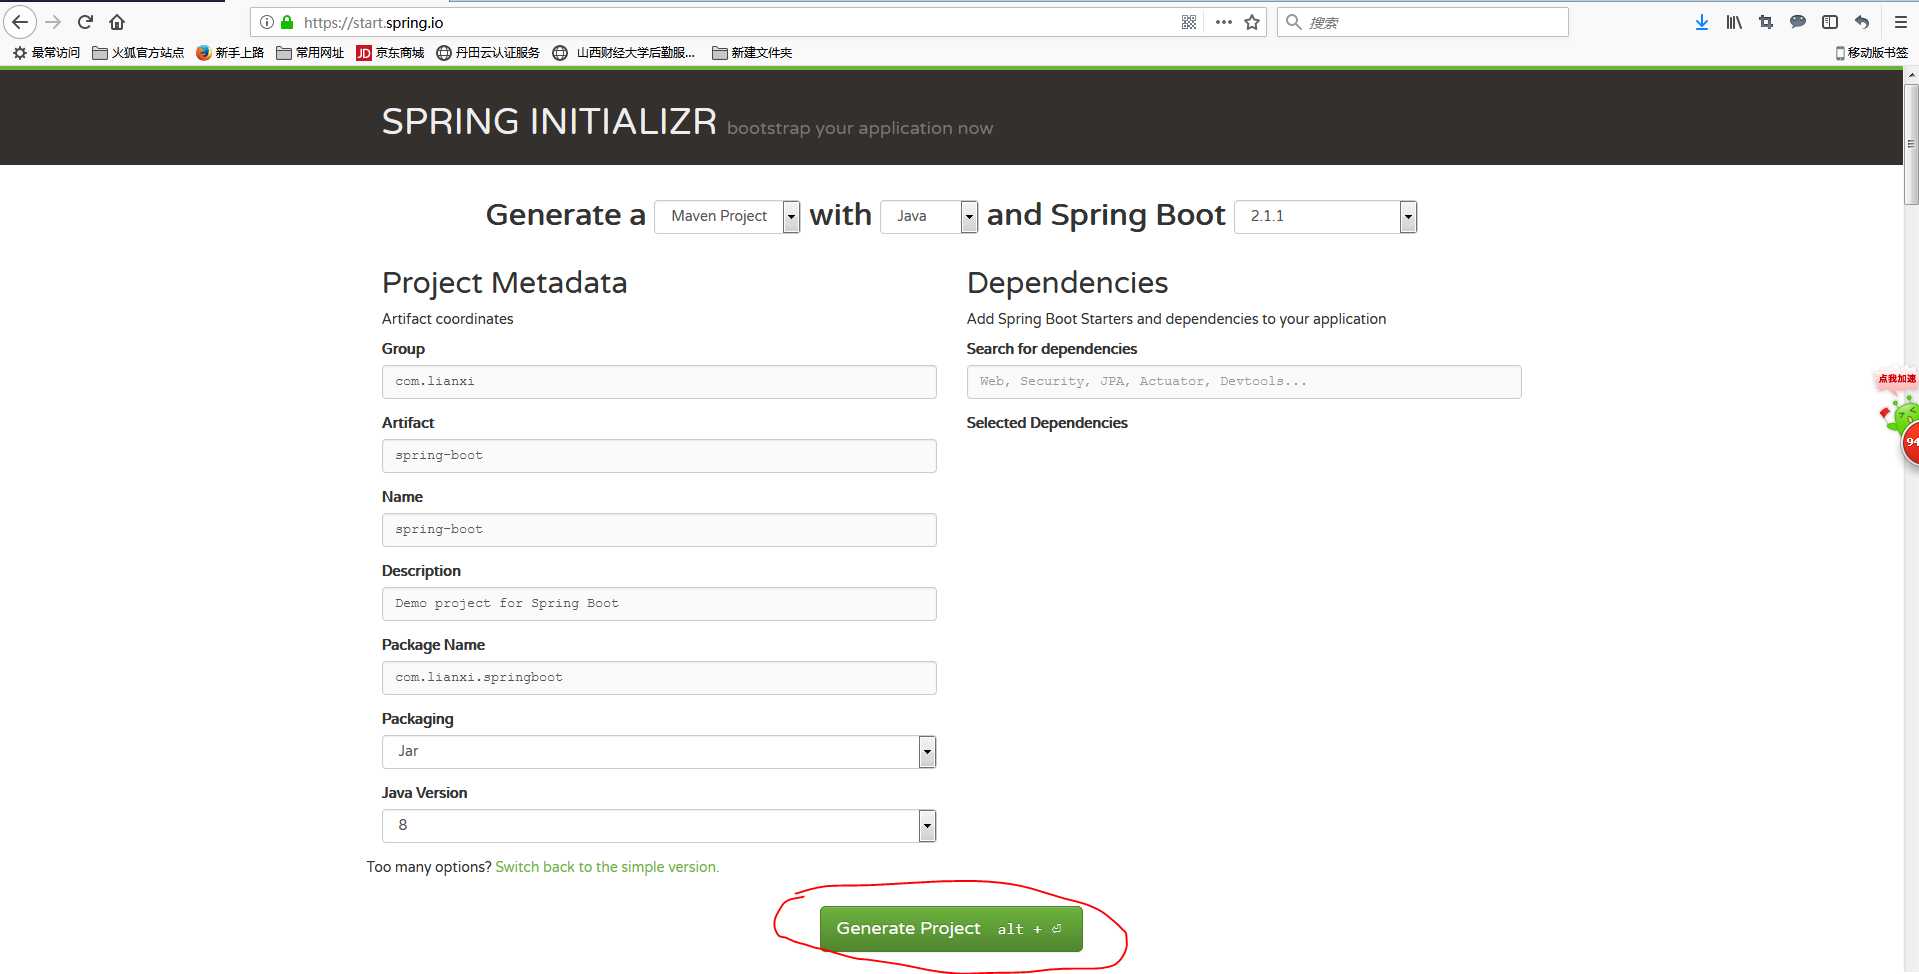Focus the Description input field

coord(659,604)
